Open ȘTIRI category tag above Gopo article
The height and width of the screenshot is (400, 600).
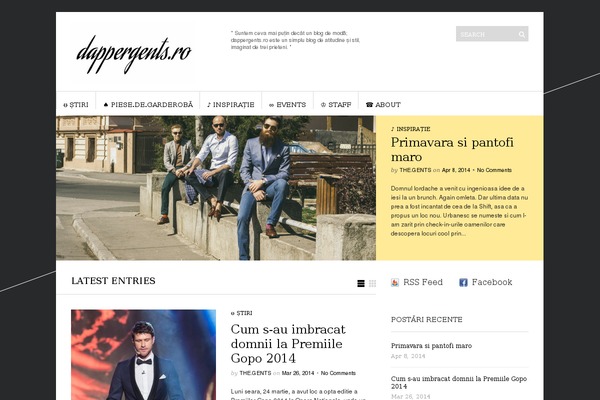click(x=241, y=313)
